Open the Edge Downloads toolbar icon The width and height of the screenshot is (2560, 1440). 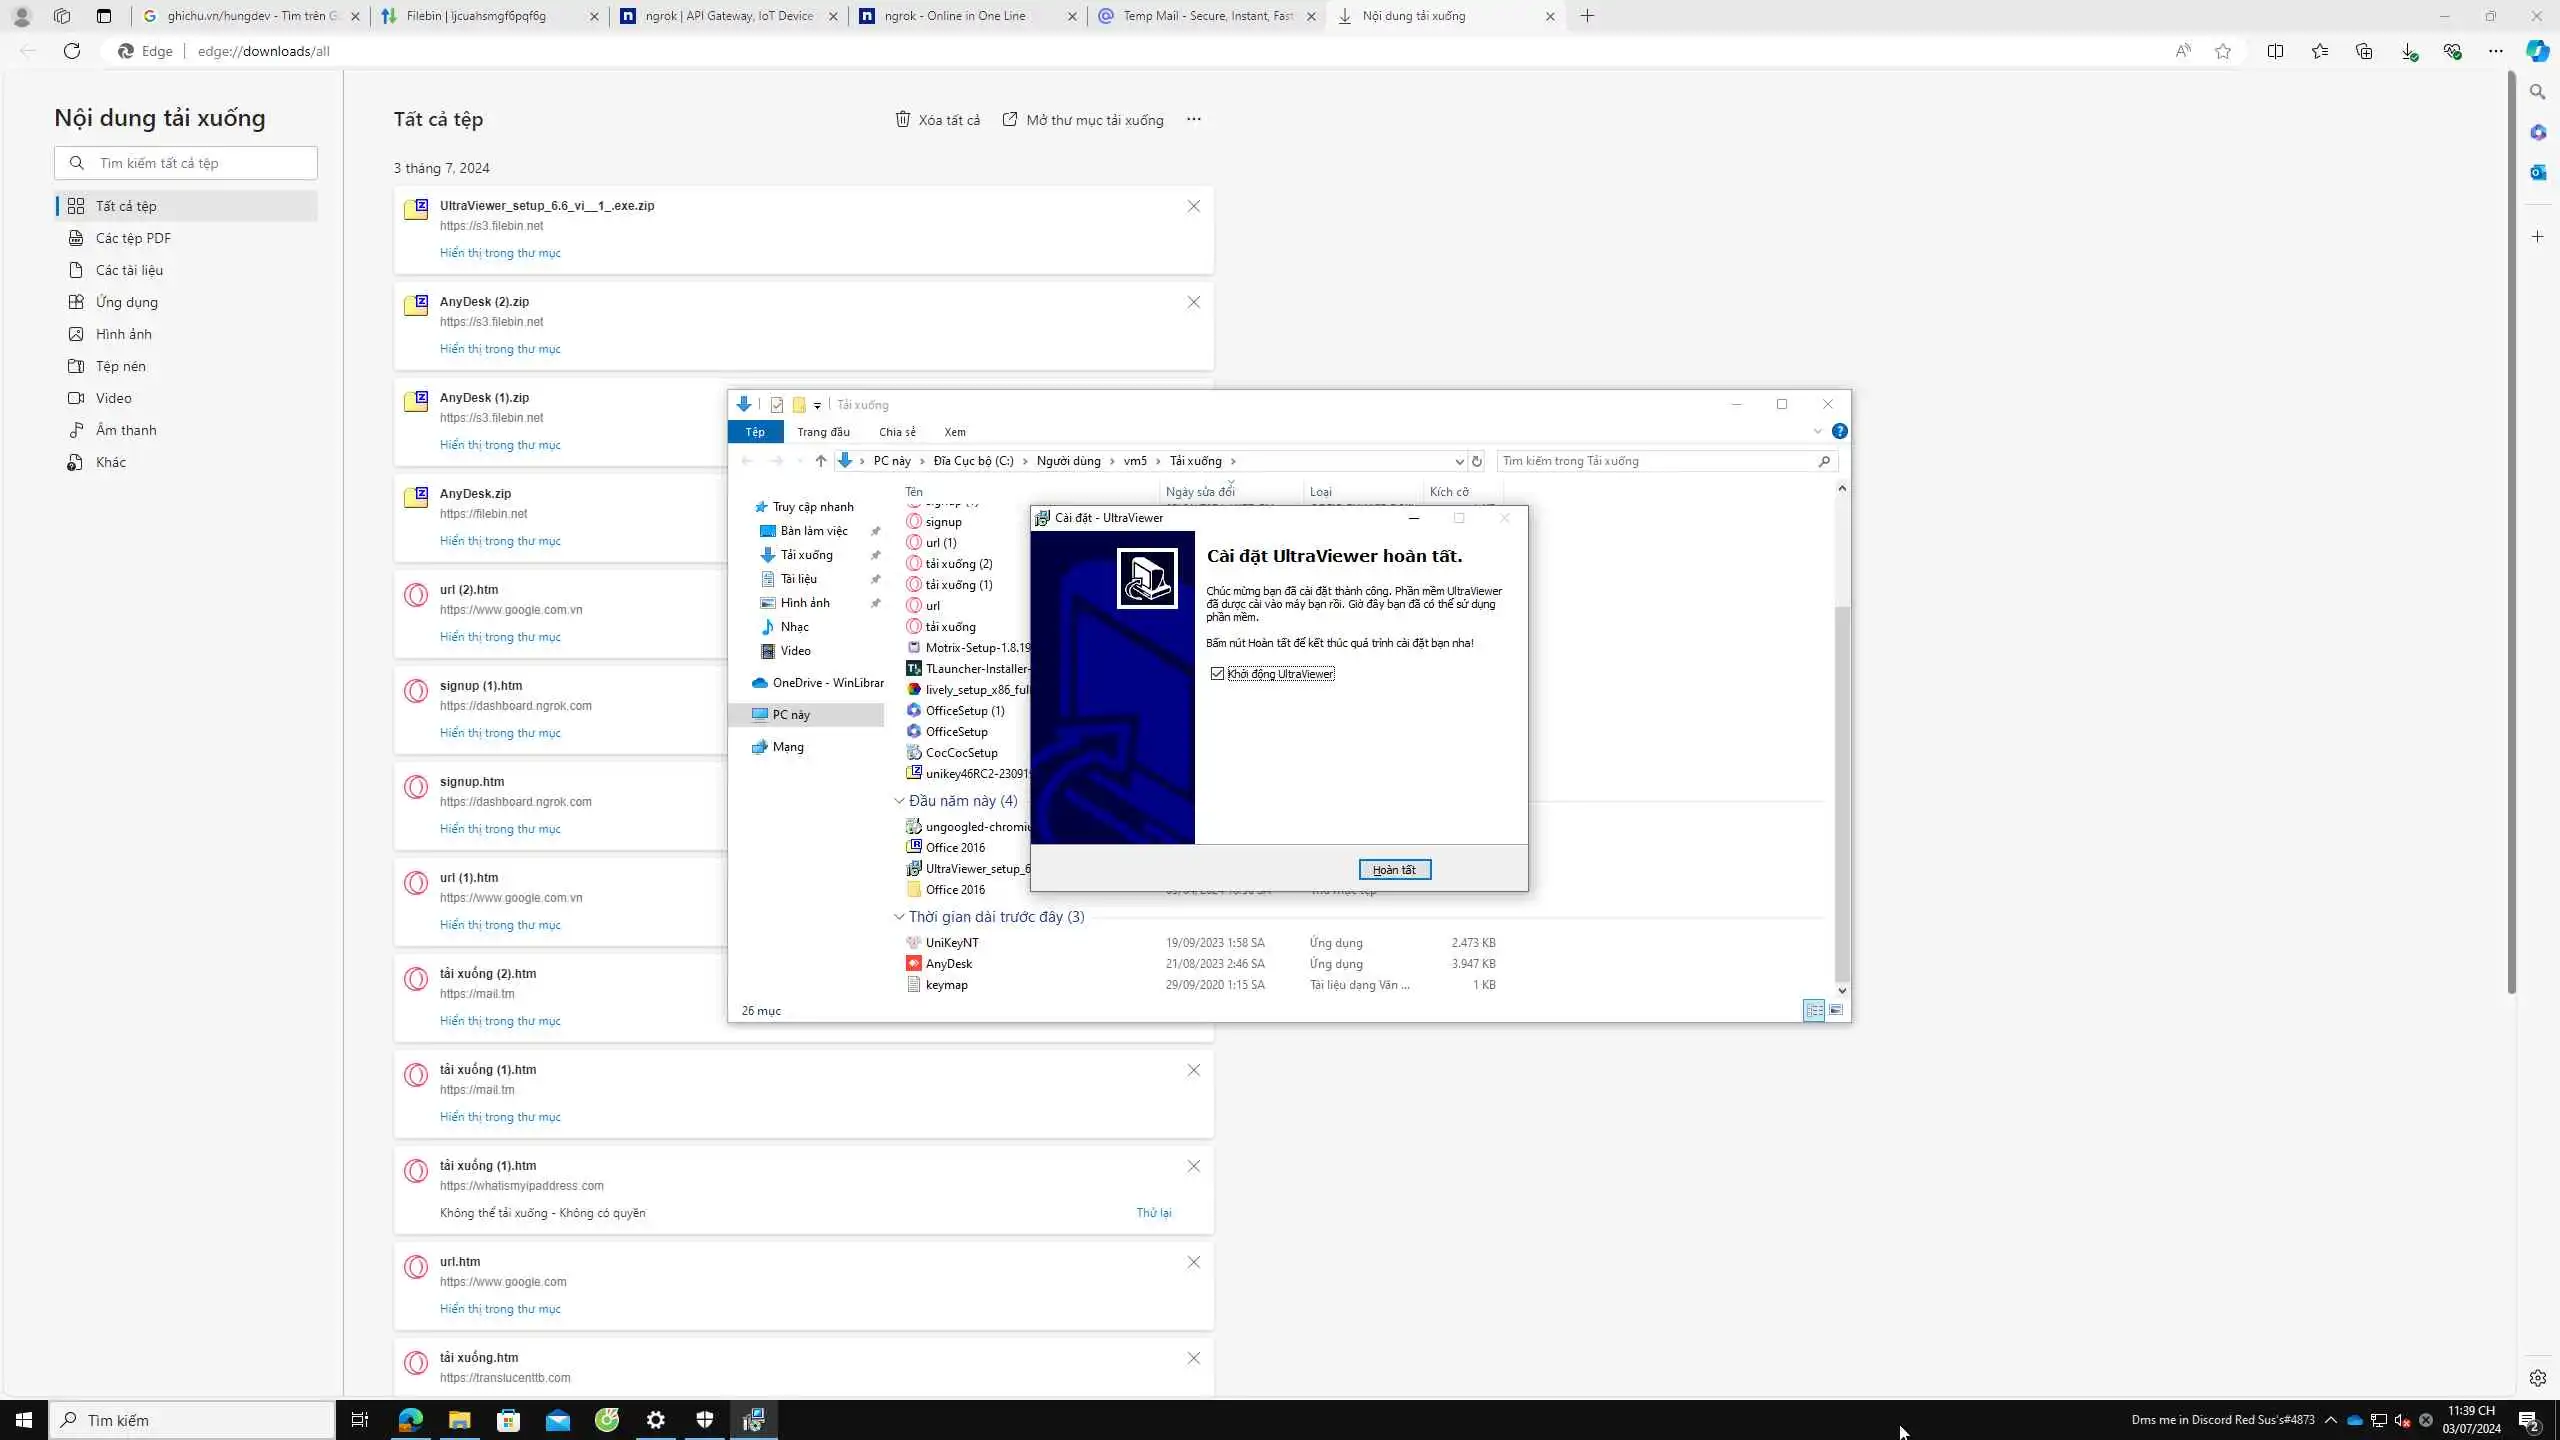pyautogui.click(x=2408, y=51)
